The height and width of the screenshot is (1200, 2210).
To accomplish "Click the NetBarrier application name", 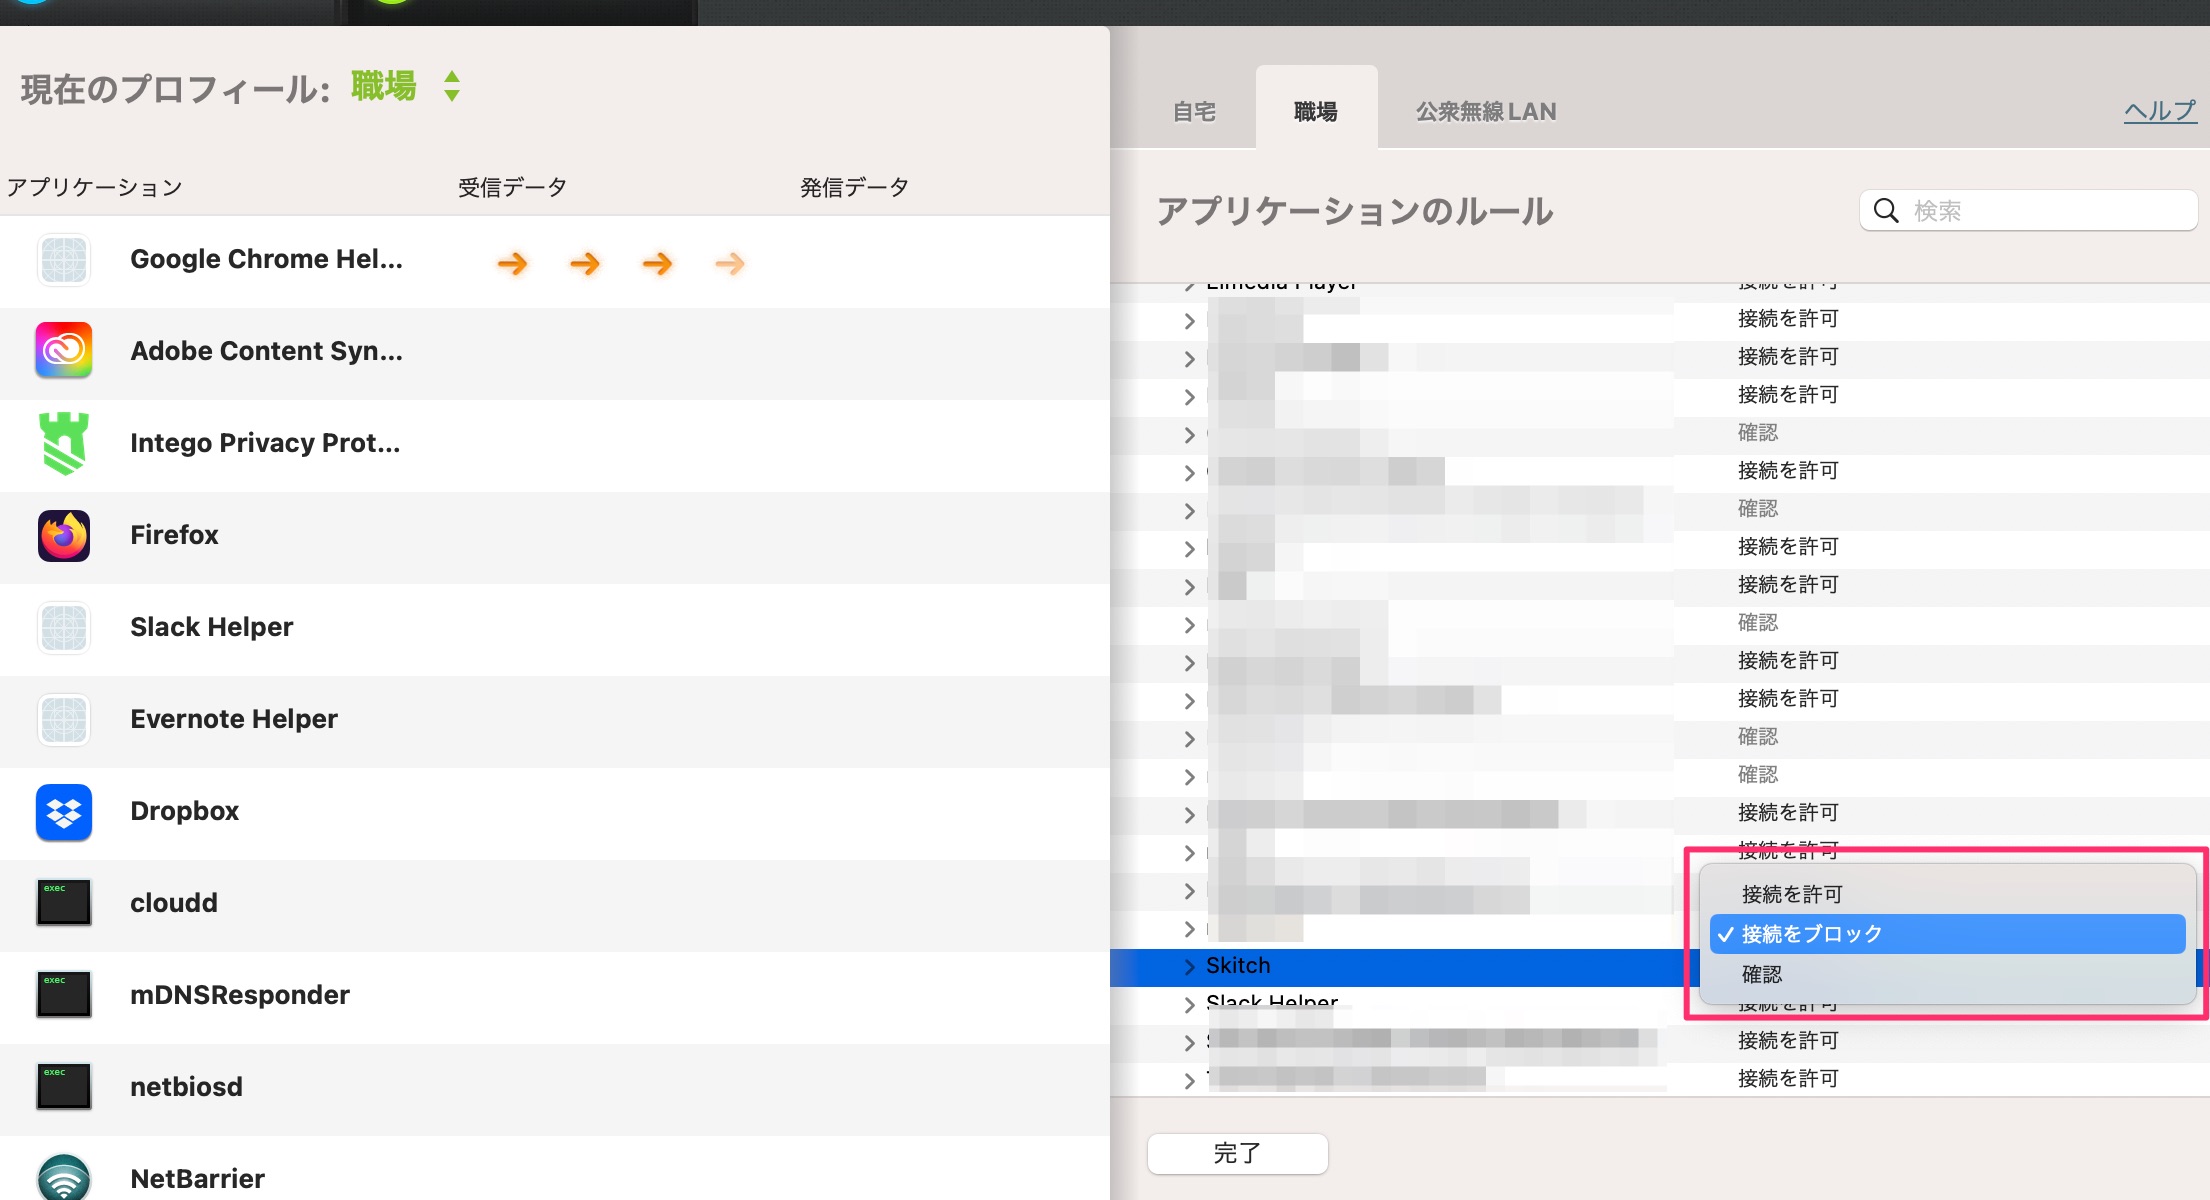I will pos(197,1179).
